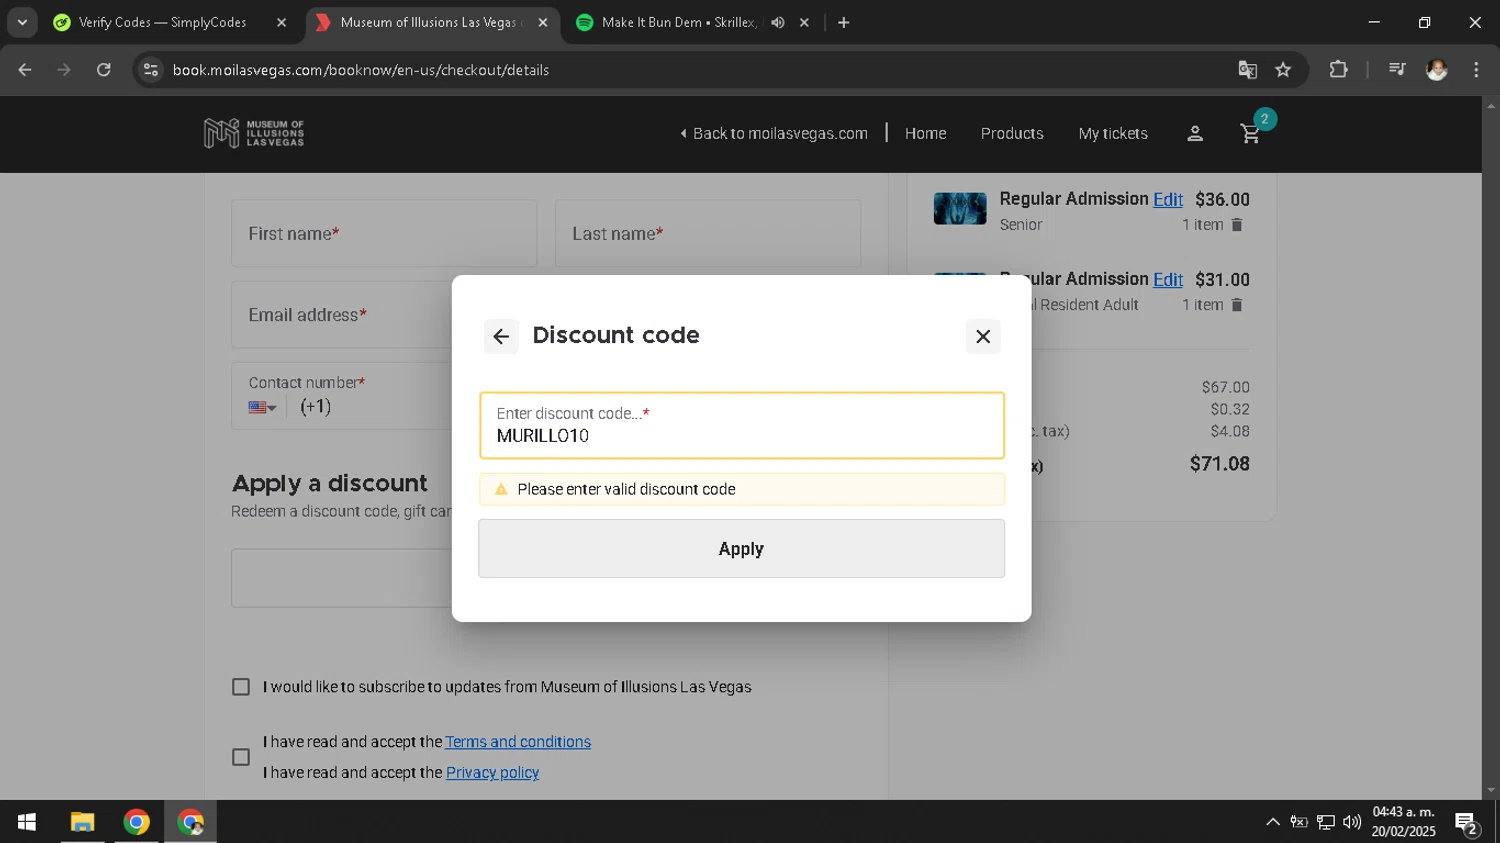Bookmark this page with the star
This screenshot has height=843, width=1500.
point(1283,69)
